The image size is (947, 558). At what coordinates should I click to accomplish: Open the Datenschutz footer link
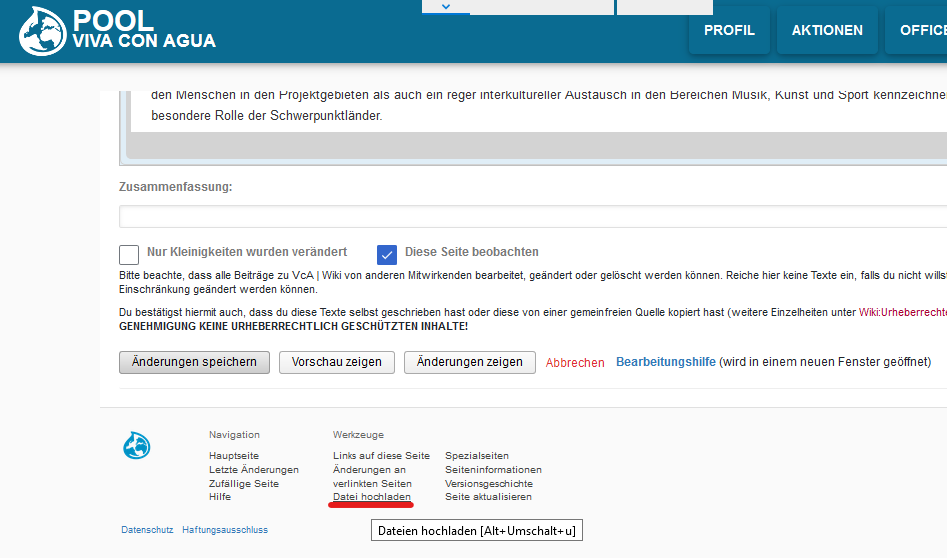click(x=147, y=530)
